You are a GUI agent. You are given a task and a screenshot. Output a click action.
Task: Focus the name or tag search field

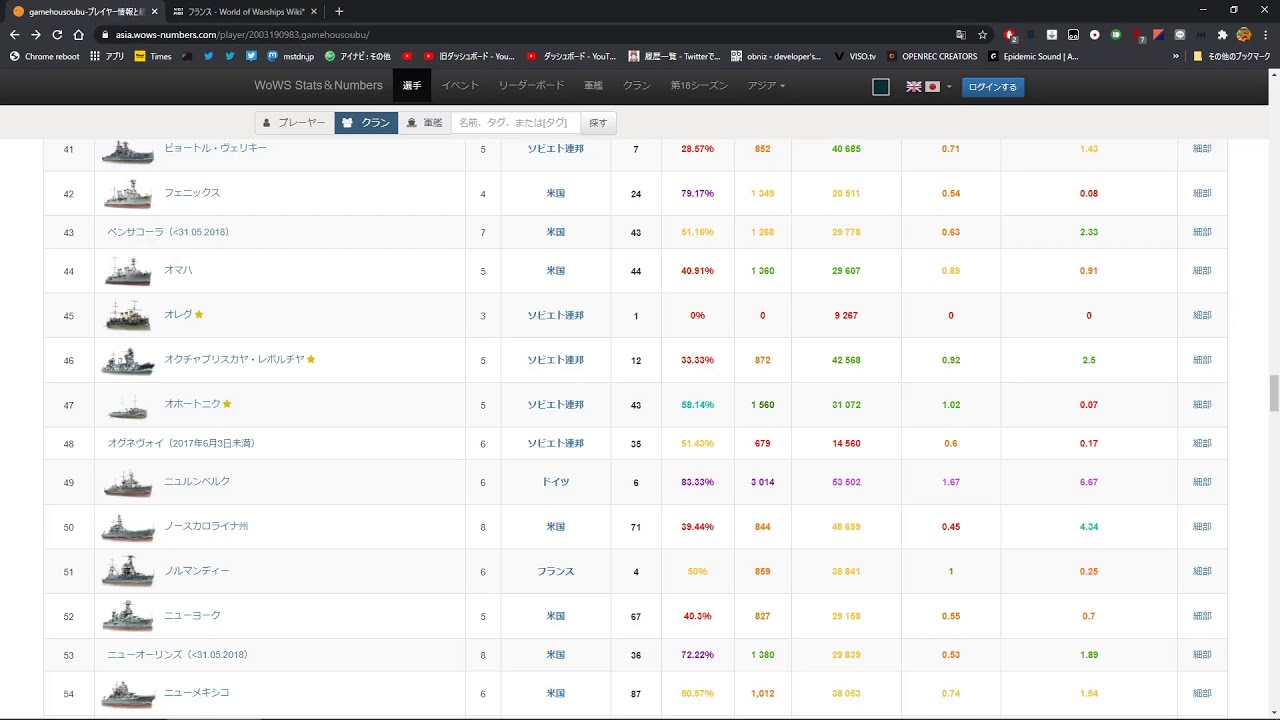(515, 122)
